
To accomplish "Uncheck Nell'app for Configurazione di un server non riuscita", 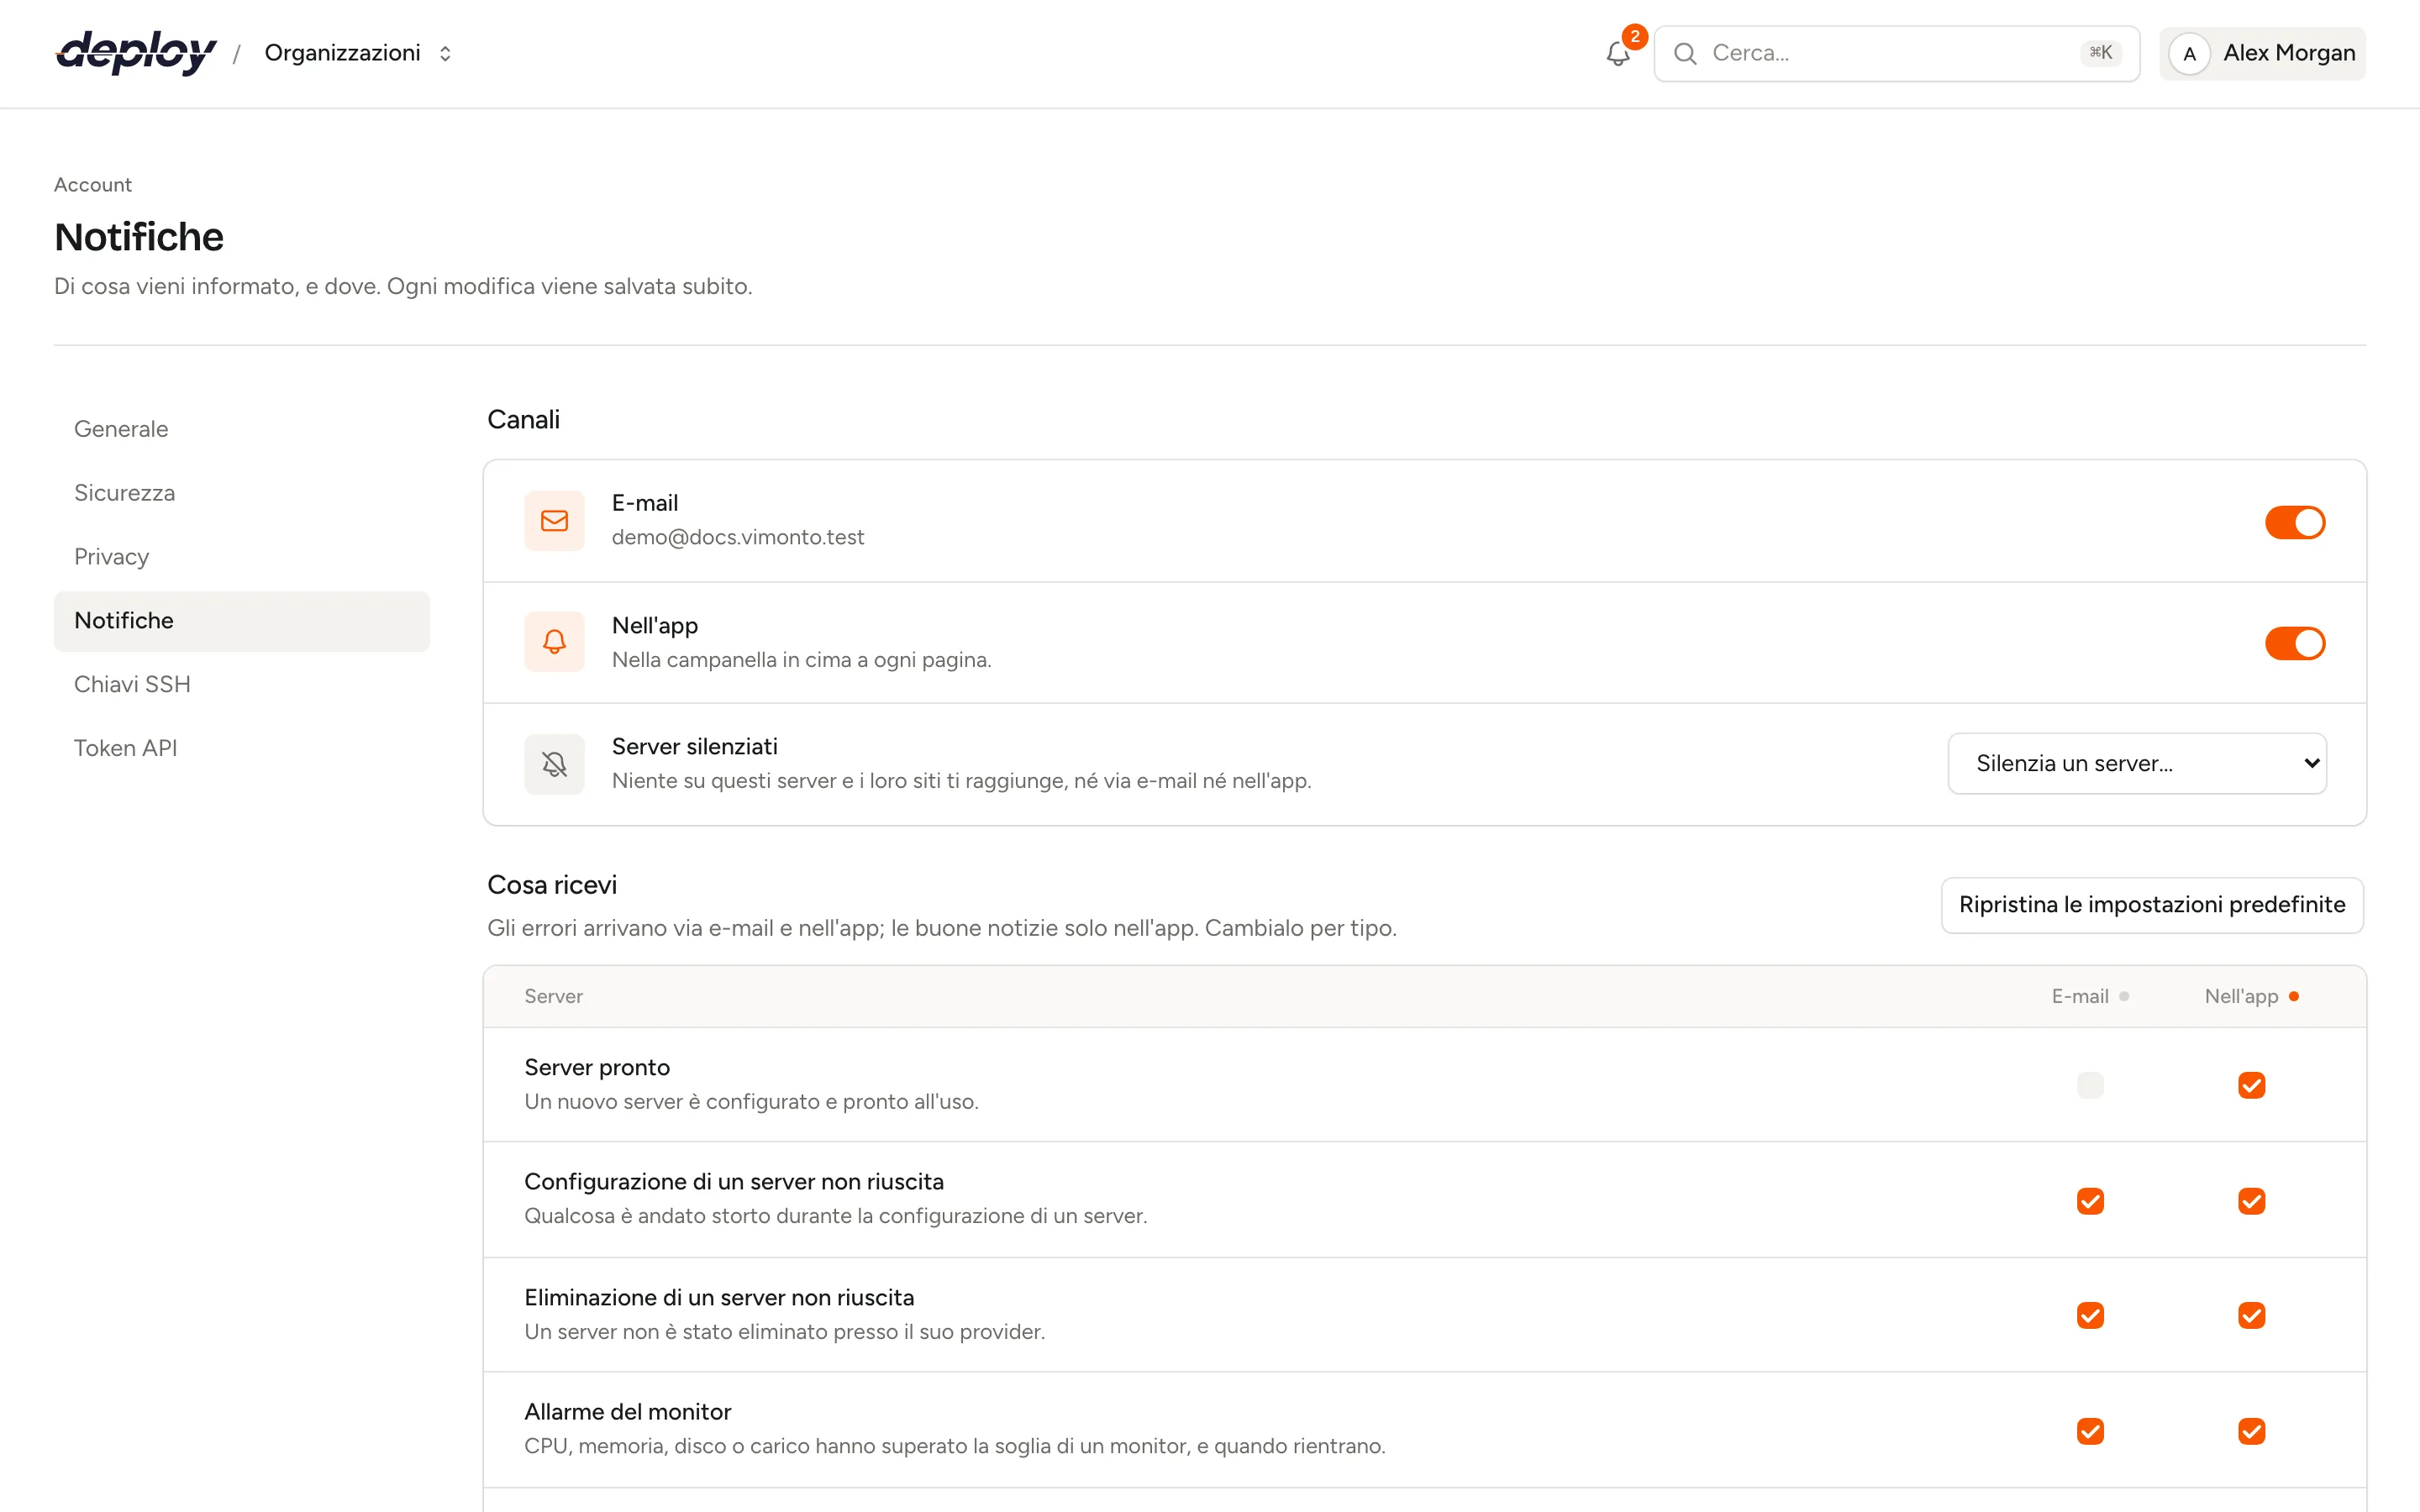I will (2251, 1200).
